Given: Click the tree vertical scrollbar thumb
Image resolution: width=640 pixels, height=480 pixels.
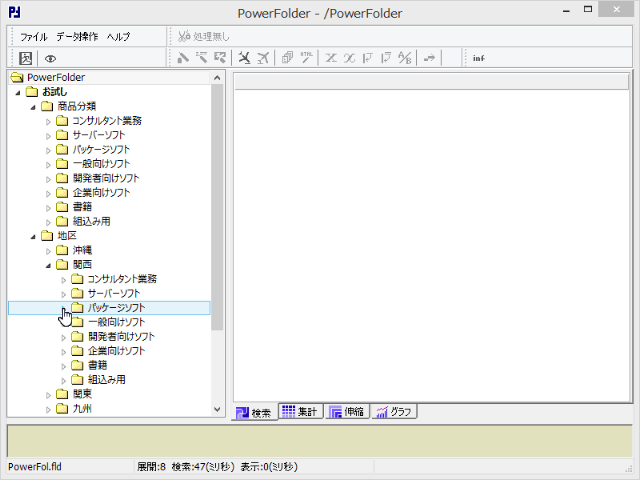Looking at the screenshot, I should tap(217, 207).
